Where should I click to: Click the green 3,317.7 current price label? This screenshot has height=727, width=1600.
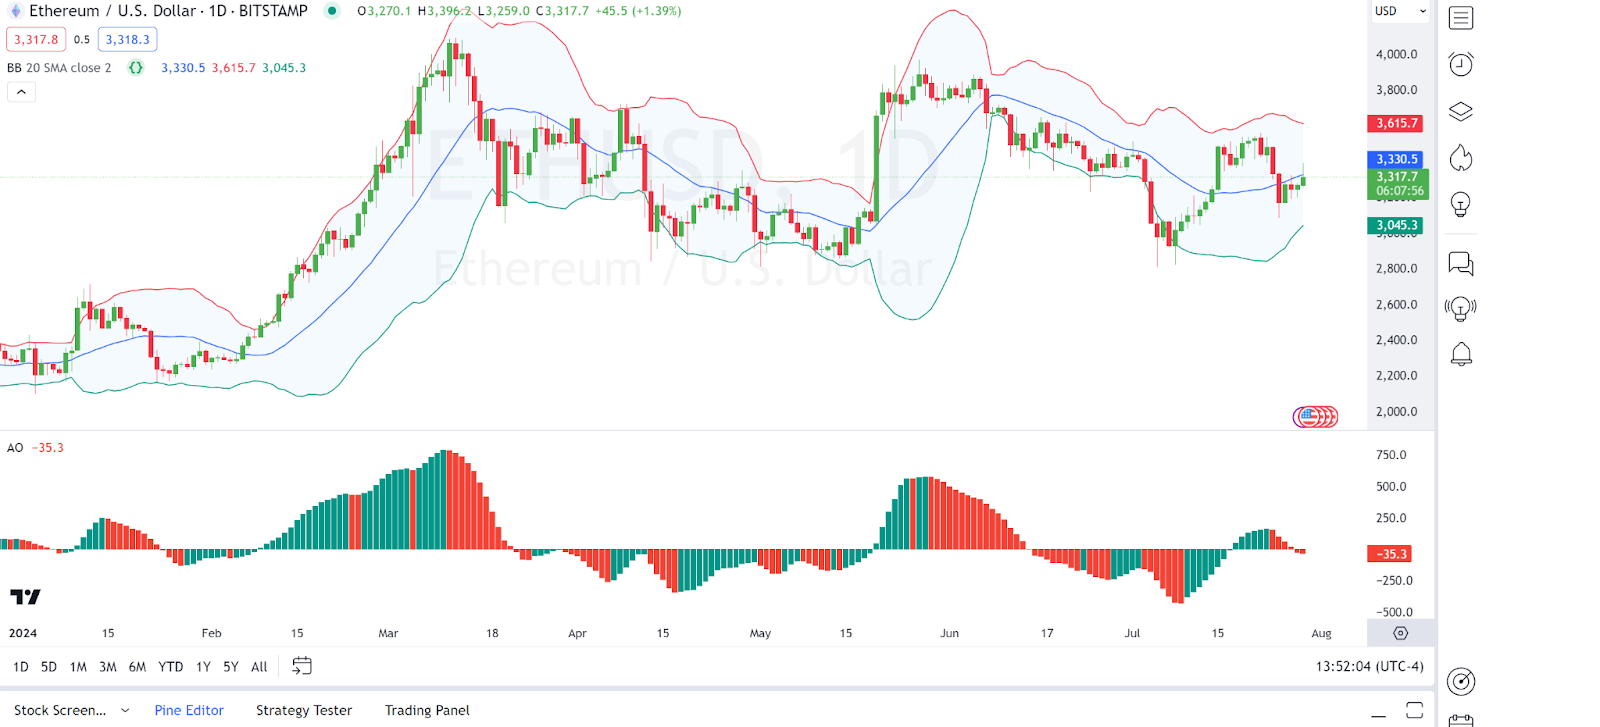(1397, 183)
